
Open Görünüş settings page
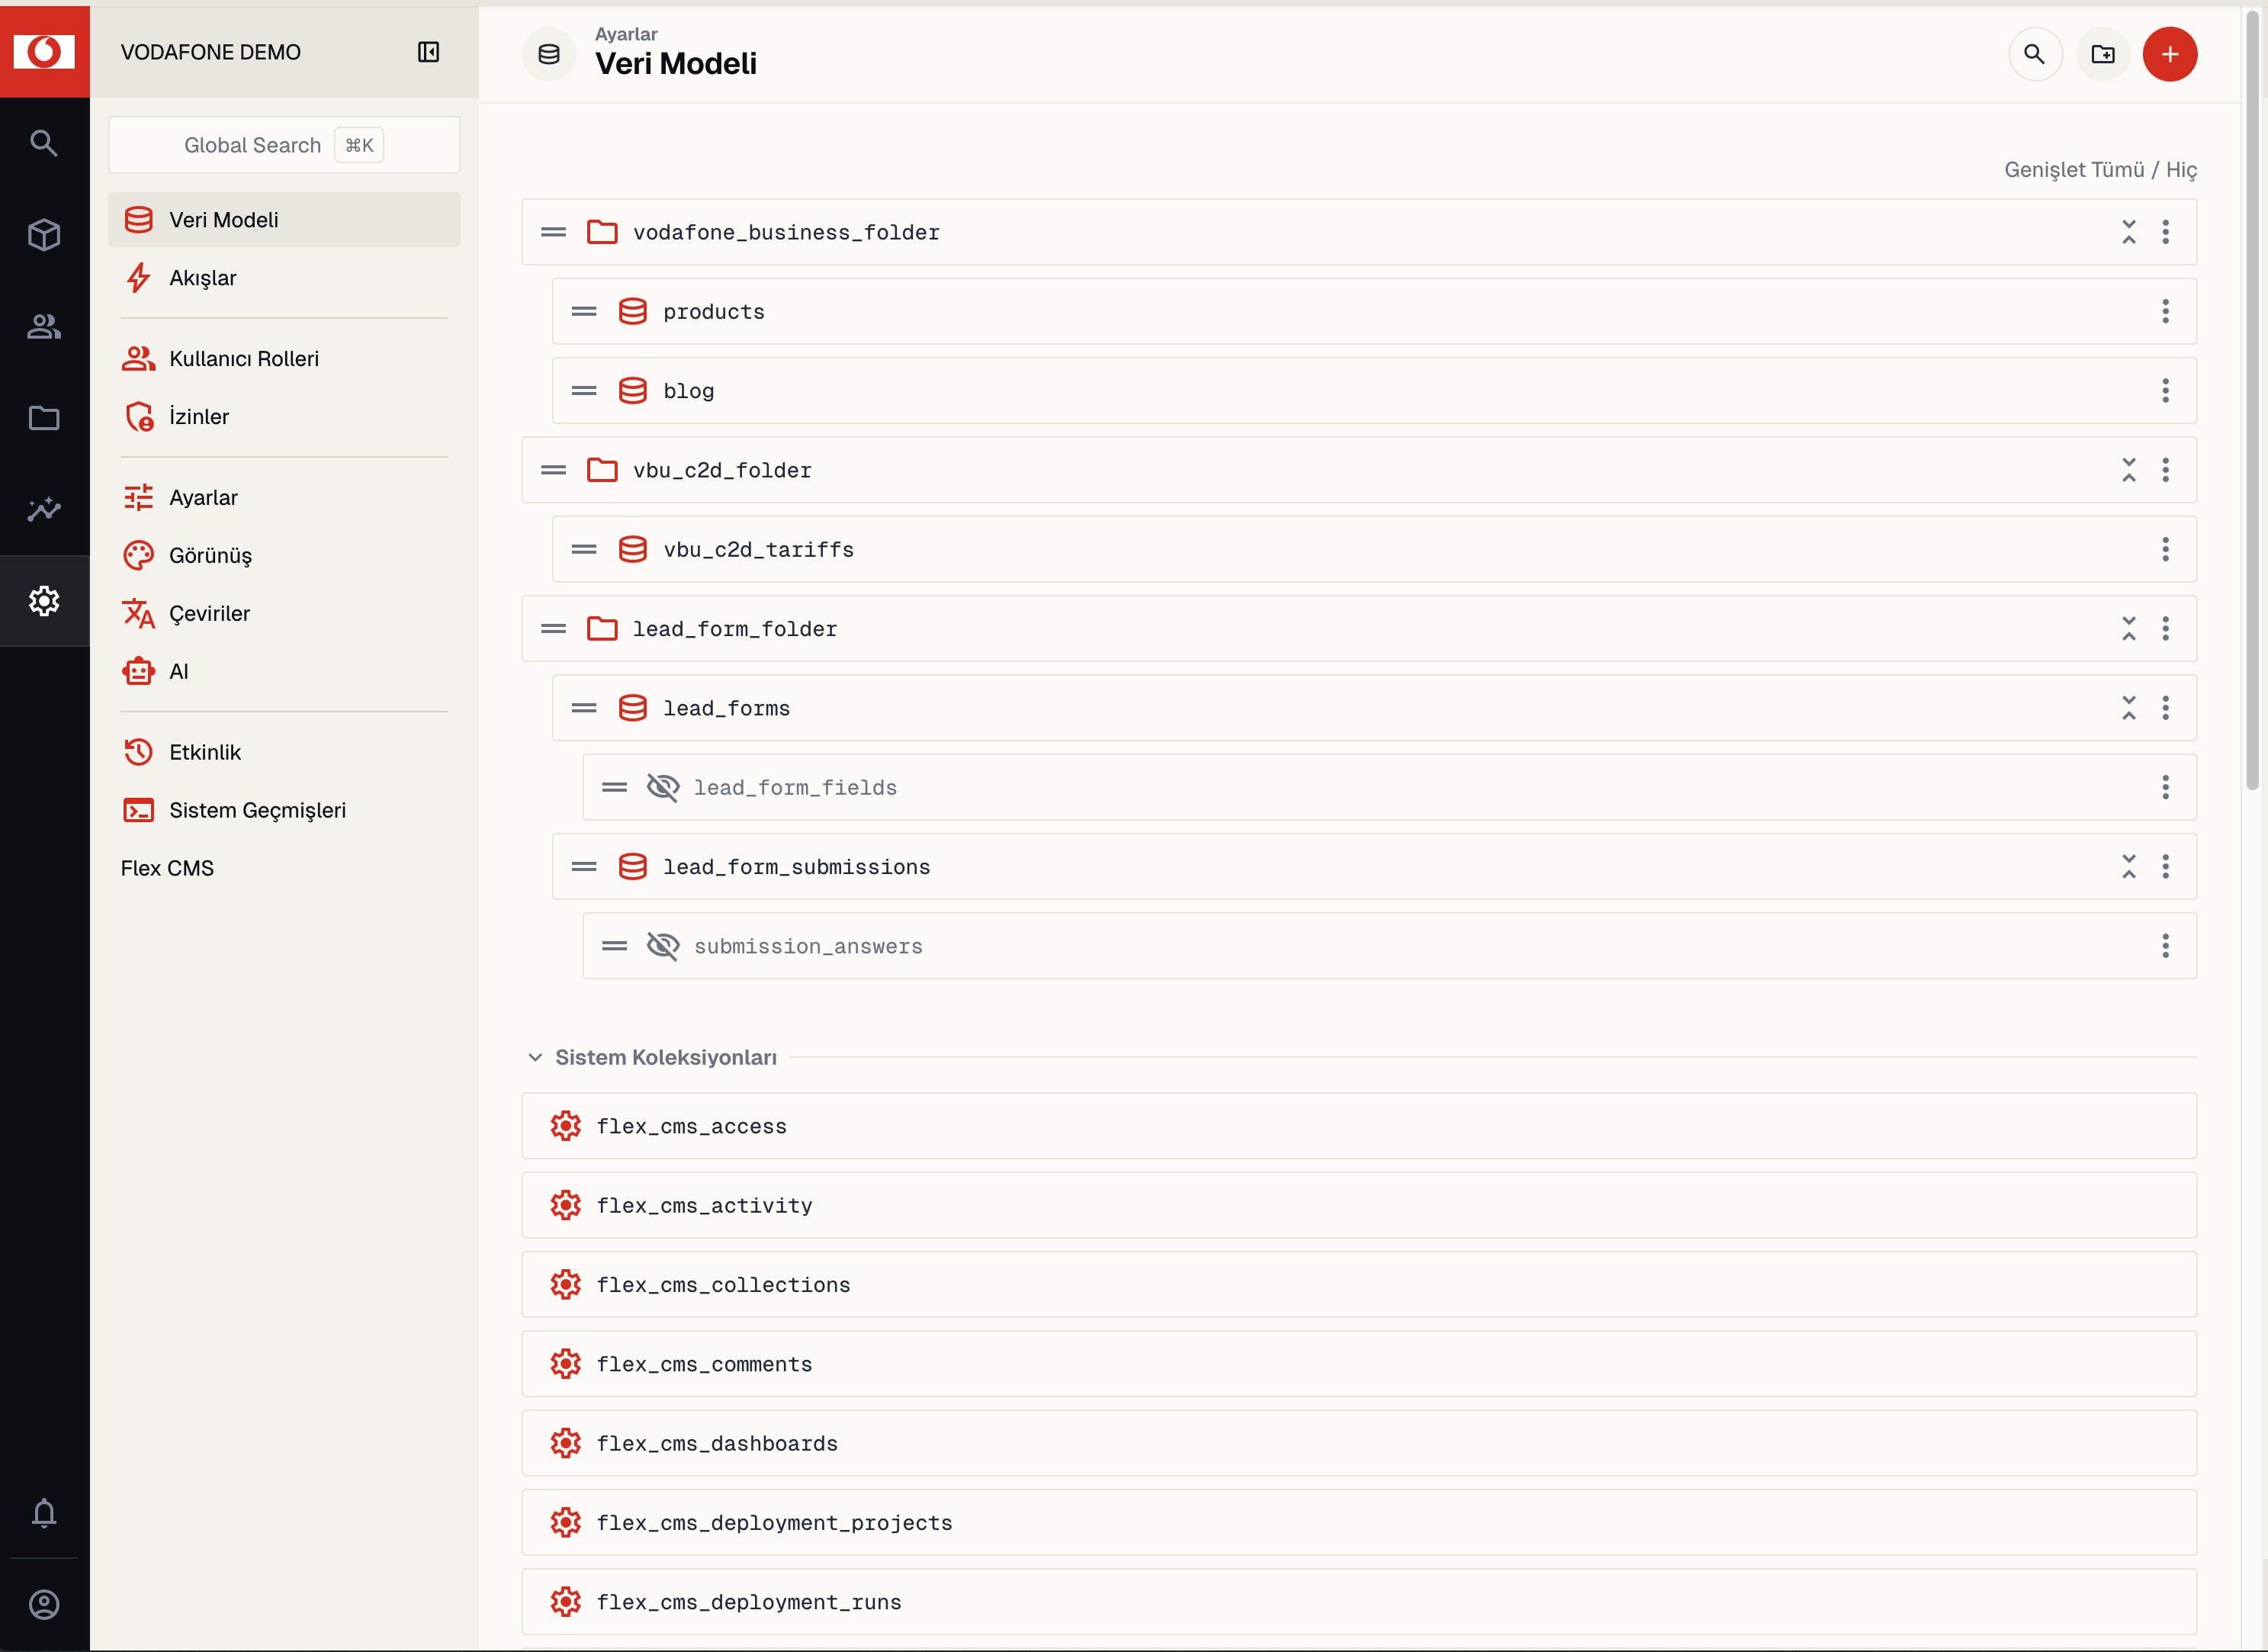(x=284, y=555)
